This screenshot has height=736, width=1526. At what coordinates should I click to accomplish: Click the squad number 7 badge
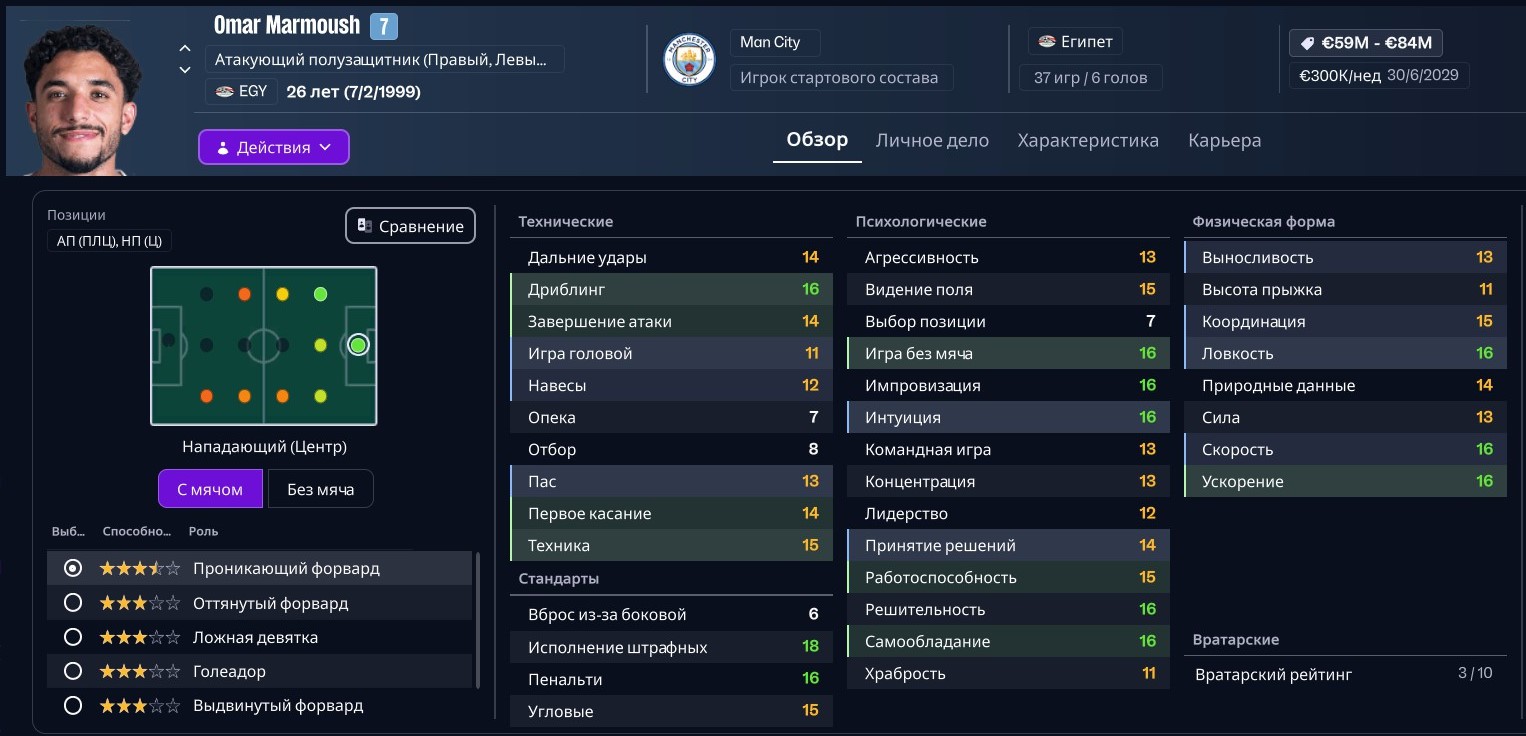383,26
